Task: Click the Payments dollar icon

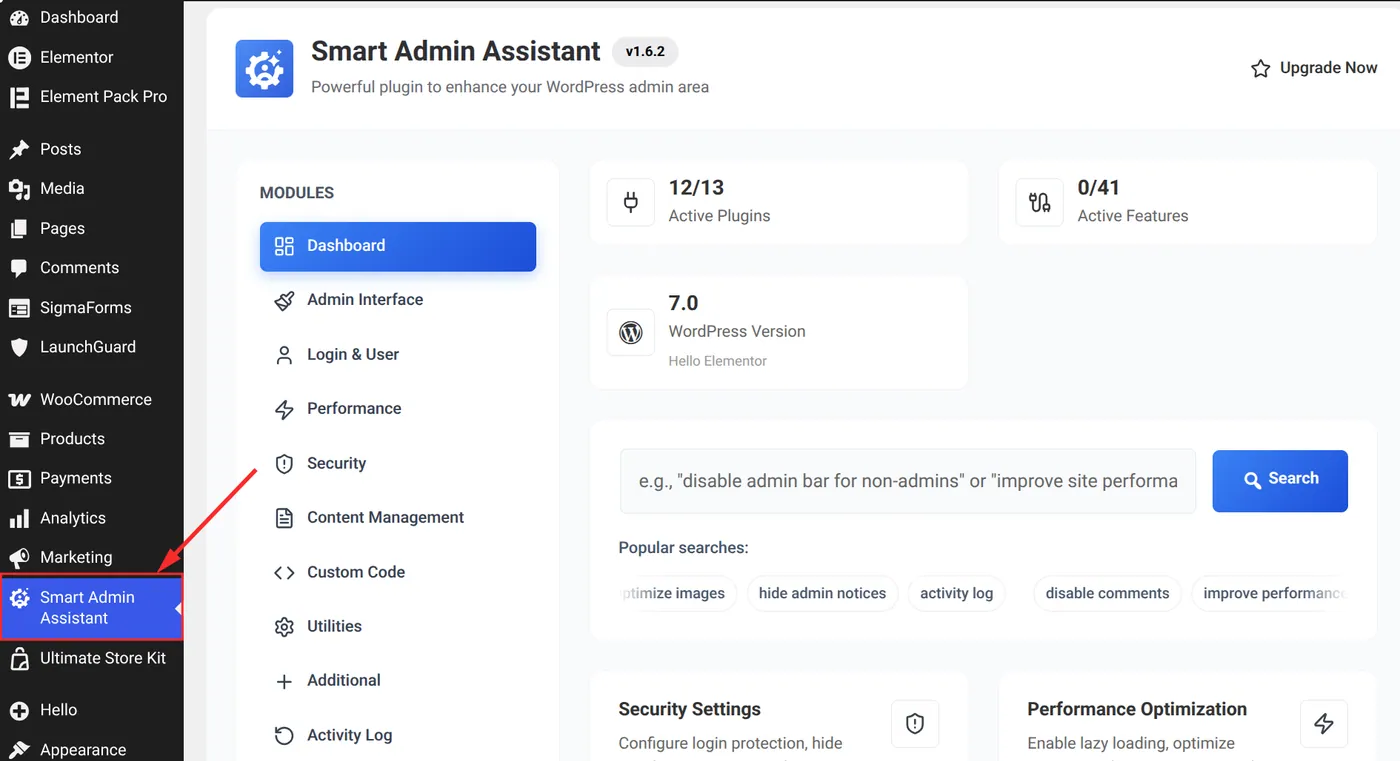Action: tap(19, 478)
